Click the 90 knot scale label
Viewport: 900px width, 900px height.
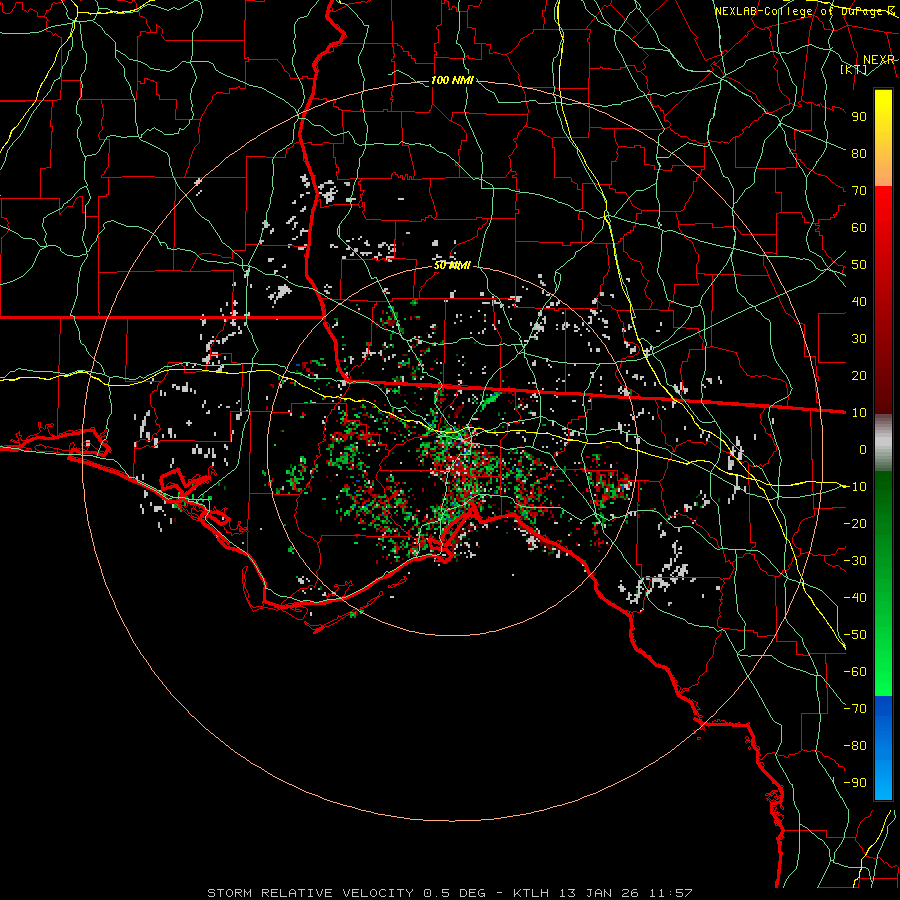tap(859, 117)
